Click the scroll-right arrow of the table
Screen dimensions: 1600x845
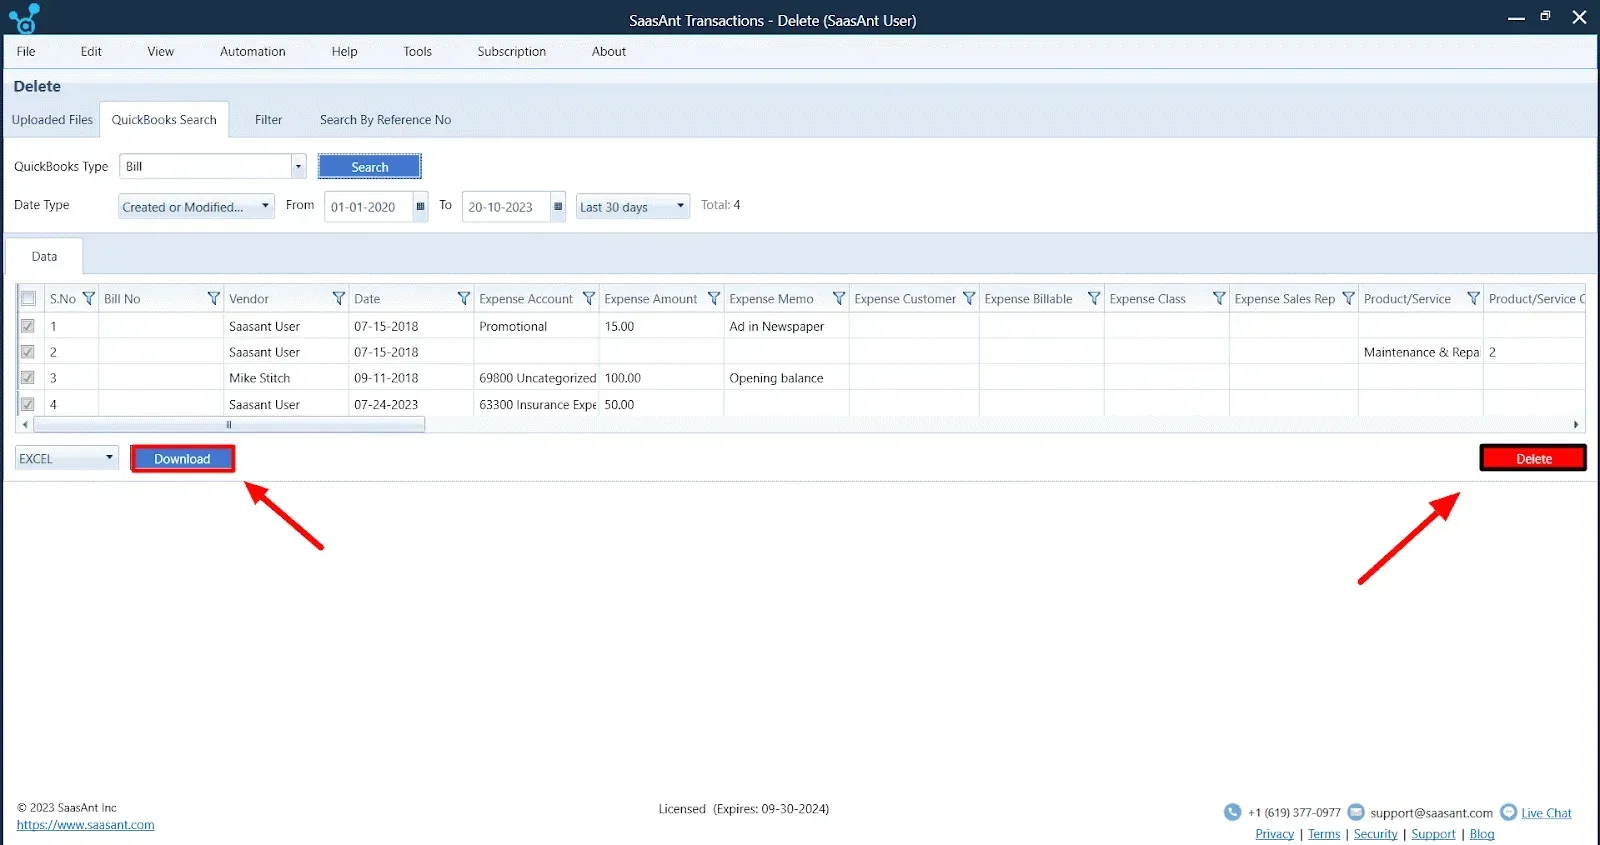click(1576, 425)
